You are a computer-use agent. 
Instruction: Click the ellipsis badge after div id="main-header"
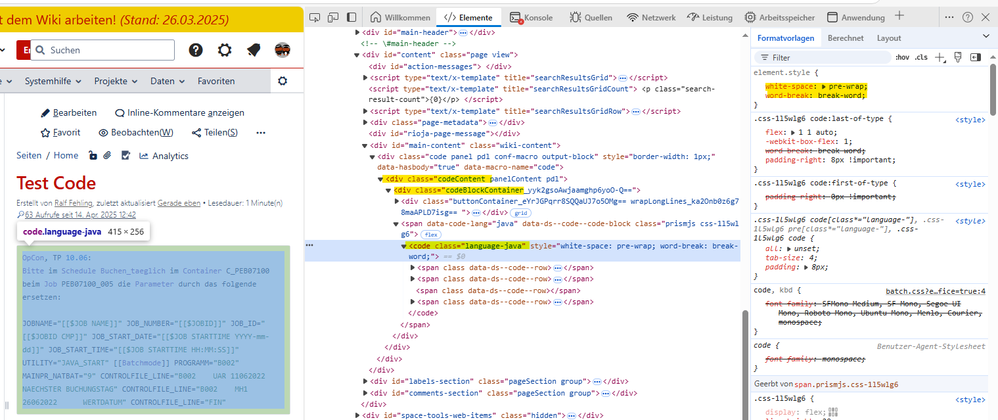463,32
